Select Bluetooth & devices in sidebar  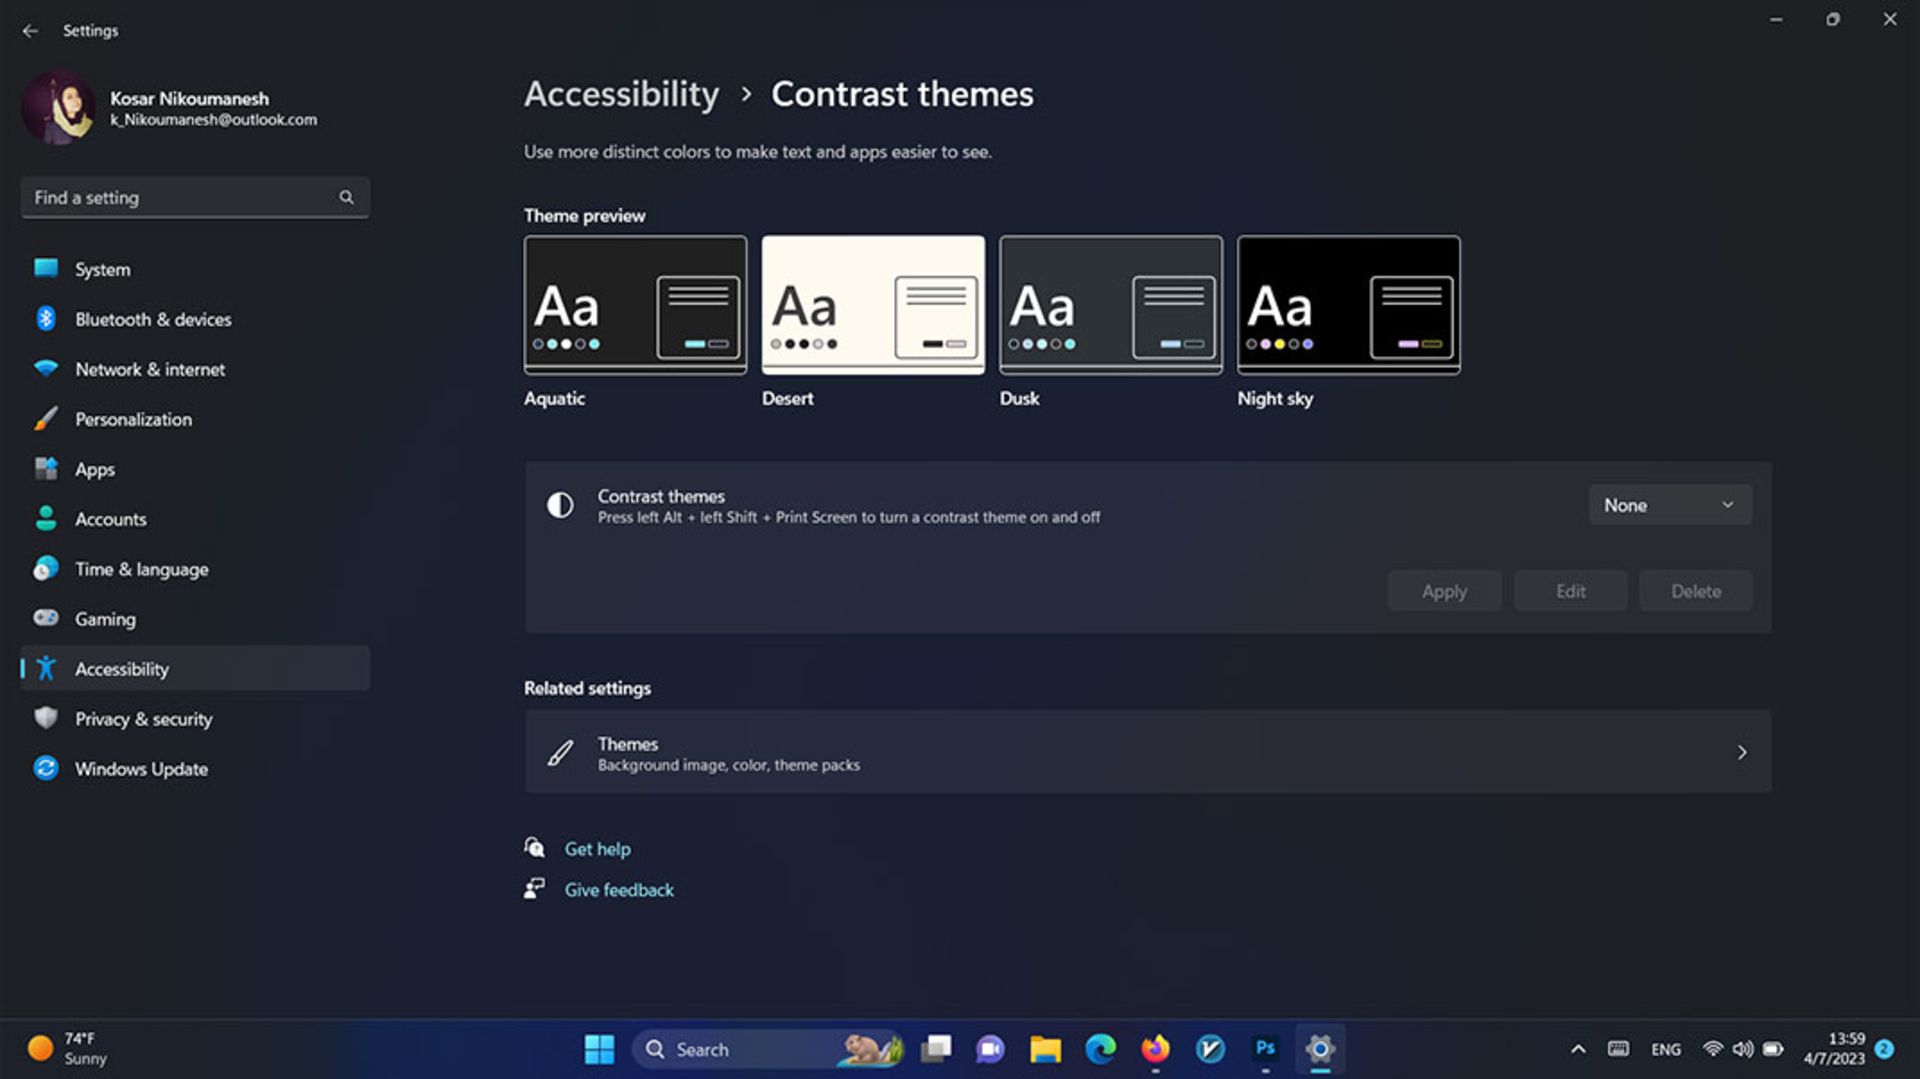(x=152, y=319)
